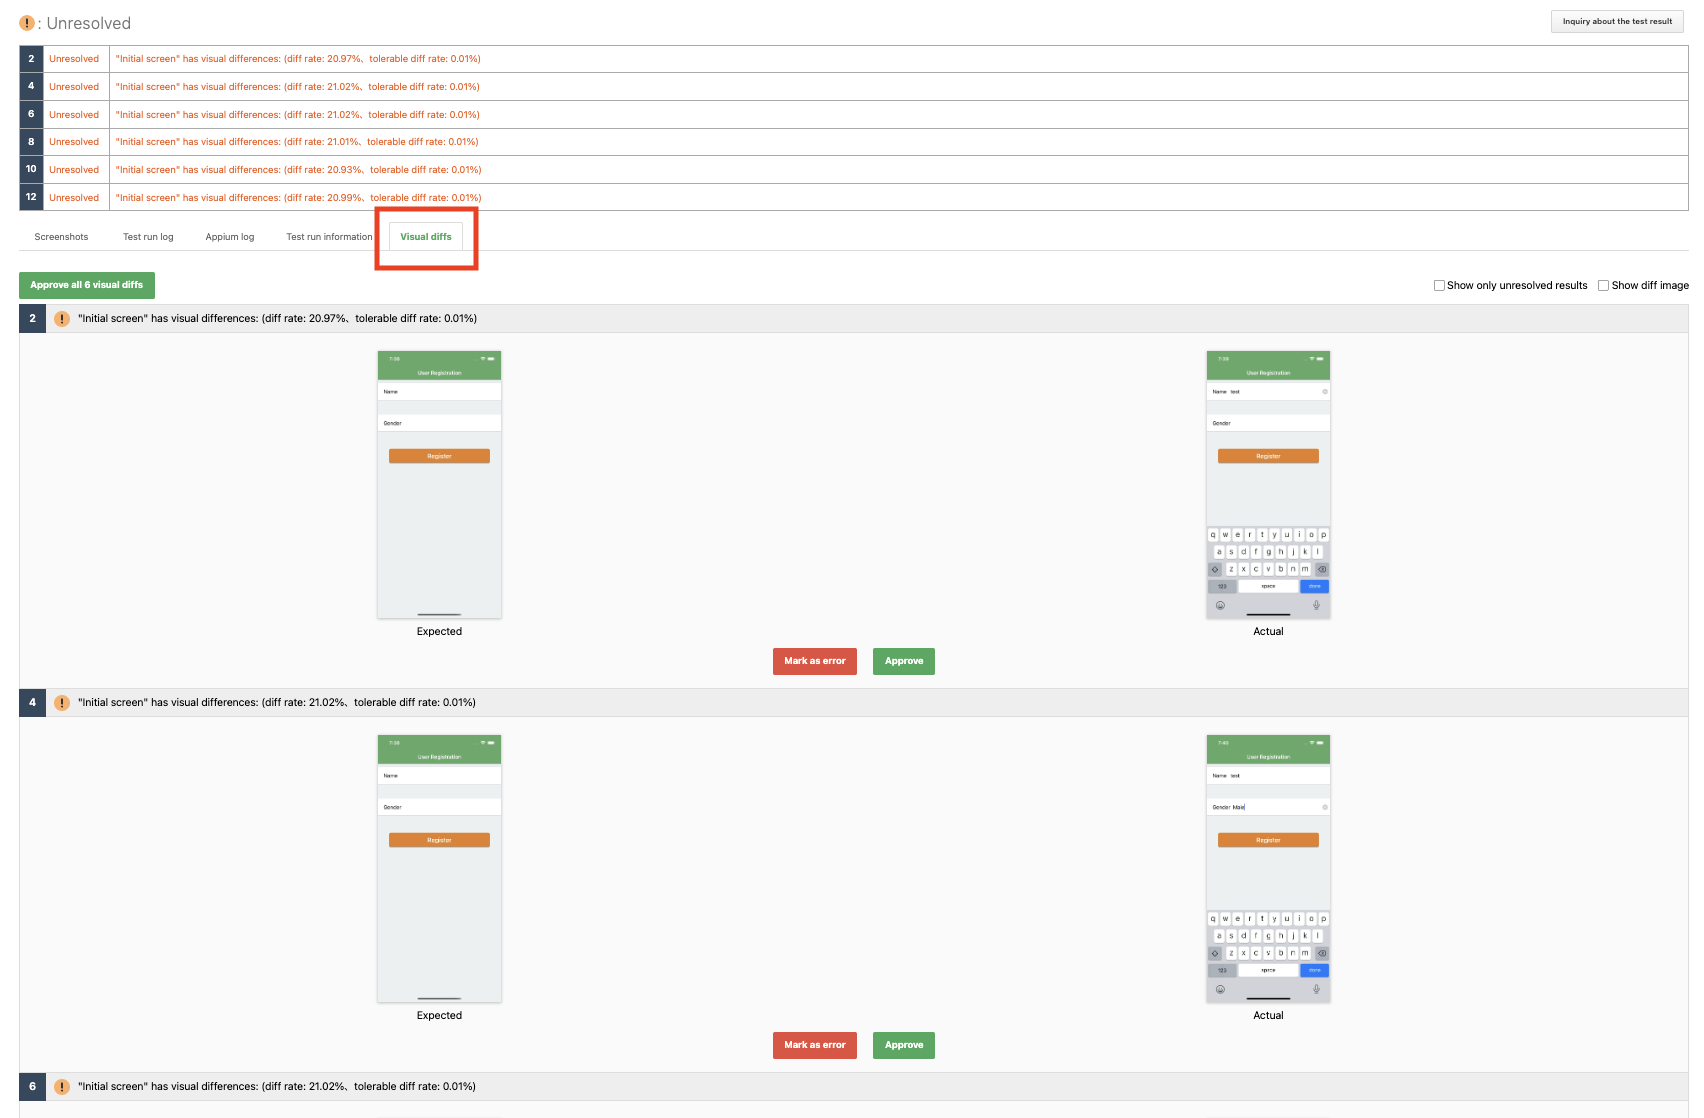Click the Unresolved link in the first summary row
The image size is (1704, 1118).
click(x=74, y=59)
